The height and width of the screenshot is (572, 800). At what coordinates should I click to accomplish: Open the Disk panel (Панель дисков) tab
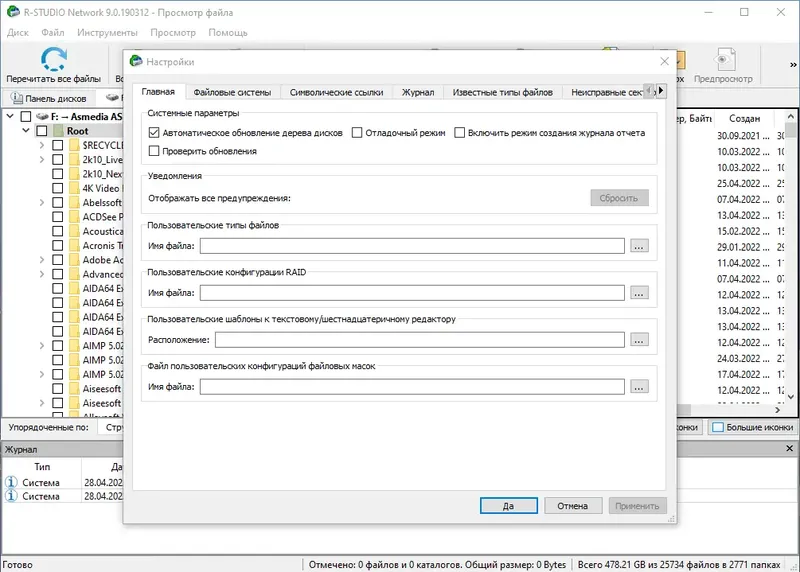point(48,98)
